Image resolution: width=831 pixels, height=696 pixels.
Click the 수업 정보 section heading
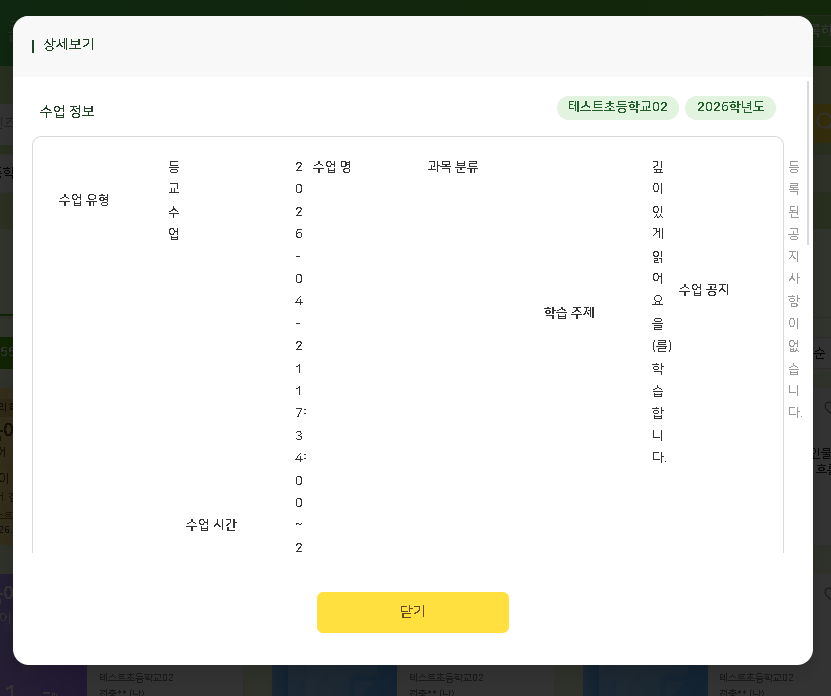click(67, 111)
